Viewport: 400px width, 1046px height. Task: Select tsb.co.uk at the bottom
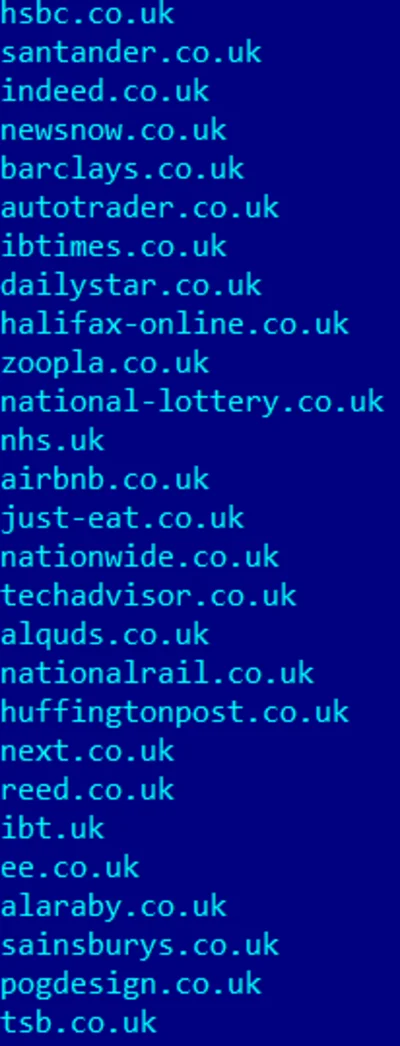point(79,1021)
